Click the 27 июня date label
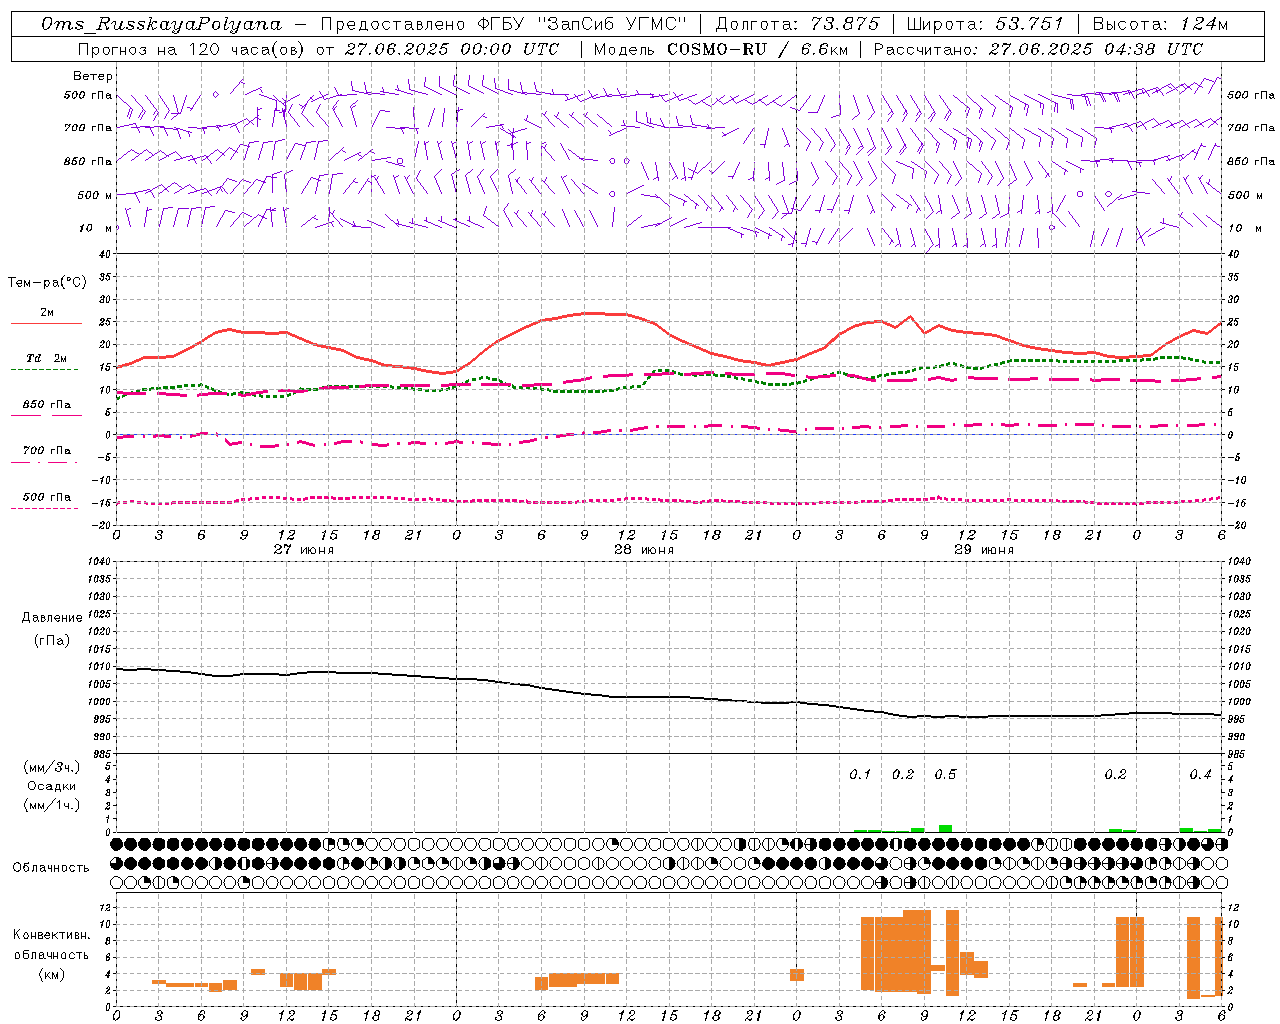 pyautogui.click(x=304, y=549)
